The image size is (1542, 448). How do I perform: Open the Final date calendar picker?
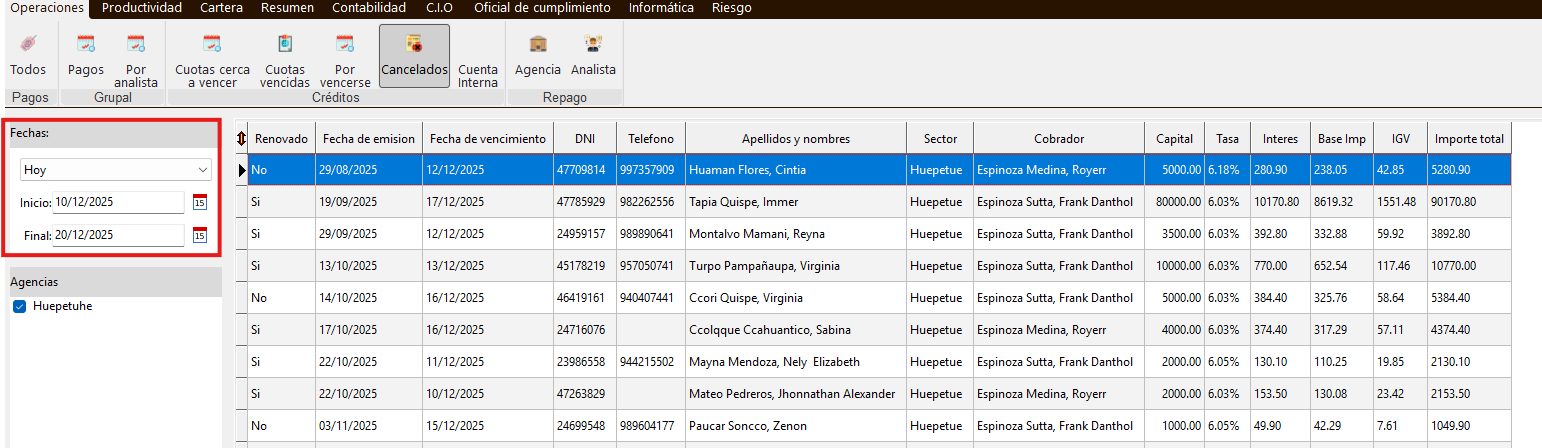tap(199, 236)
